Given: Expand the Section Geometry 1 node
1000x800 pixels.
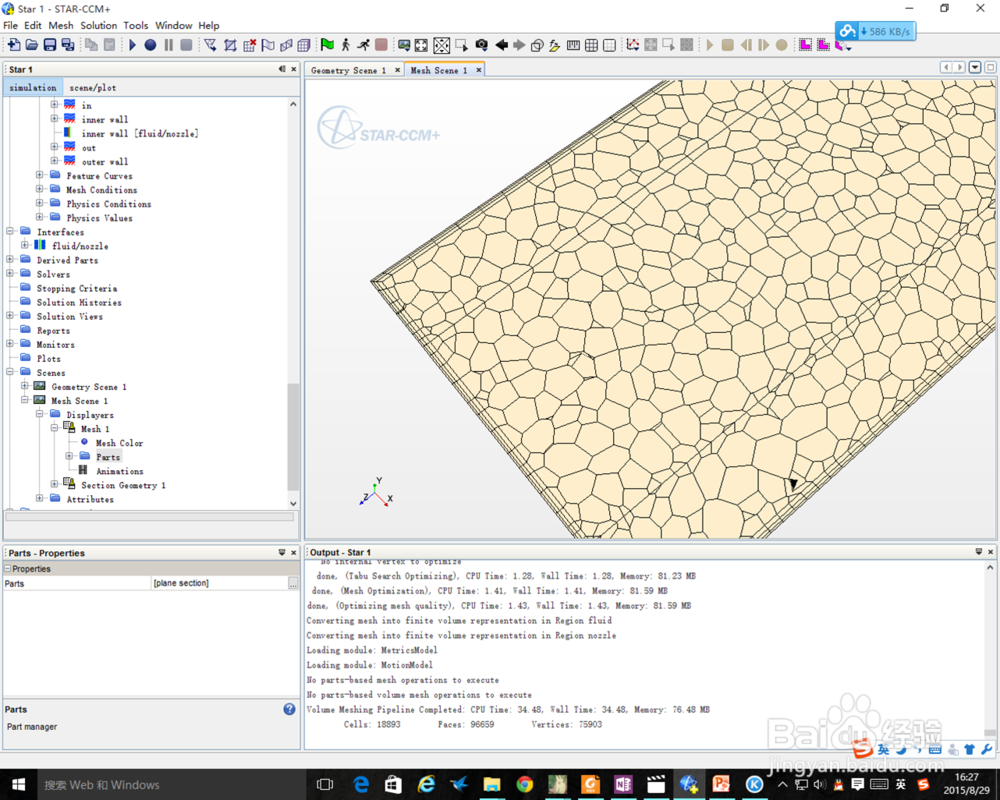Looking at the screenshot, I should [x=55, y=484].
